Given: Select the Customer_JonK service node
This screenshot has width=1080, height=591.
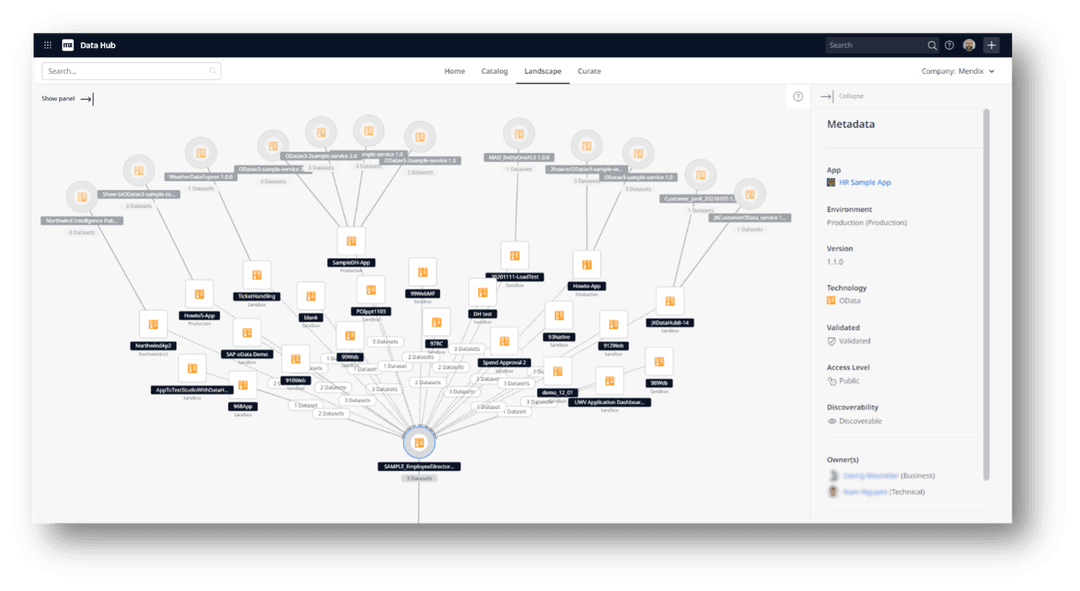Looking at the screenshot, I should pyautogui.click(x=700, y=176).
